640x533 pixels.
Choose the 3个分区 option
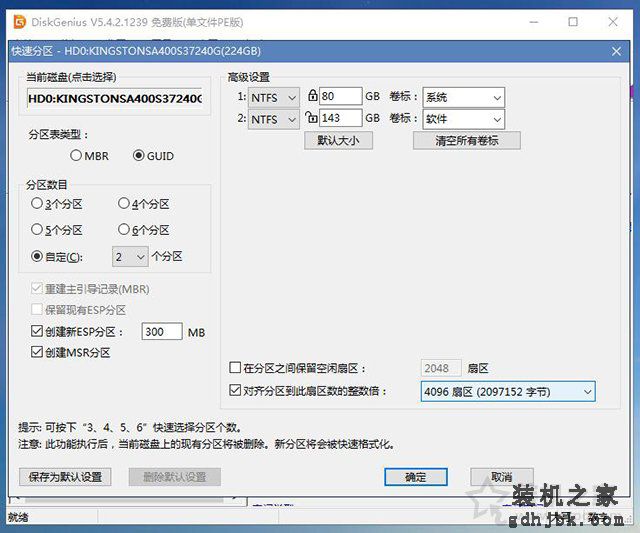[x=57, y=204]
